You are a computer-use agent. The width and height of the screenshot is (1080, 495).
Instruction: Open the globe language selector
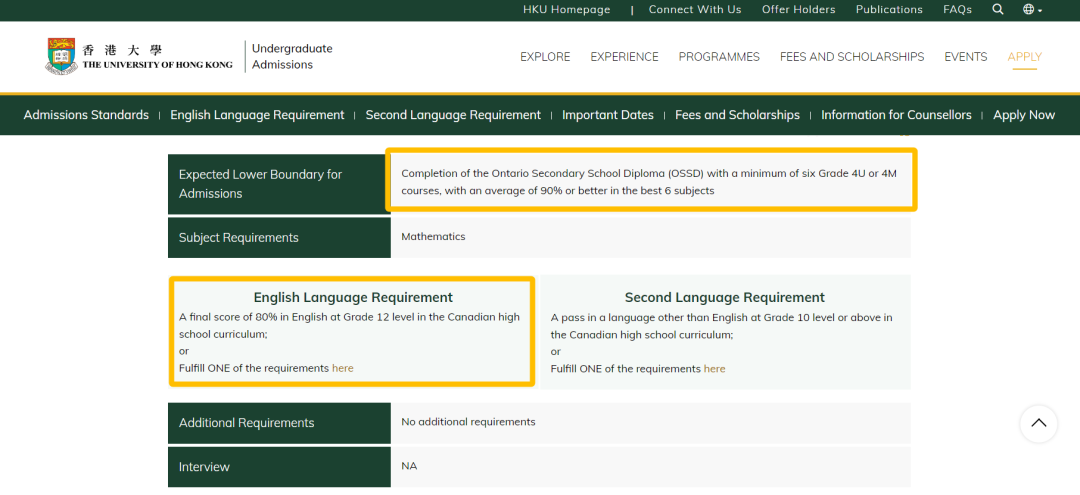tap(1032, 10)
